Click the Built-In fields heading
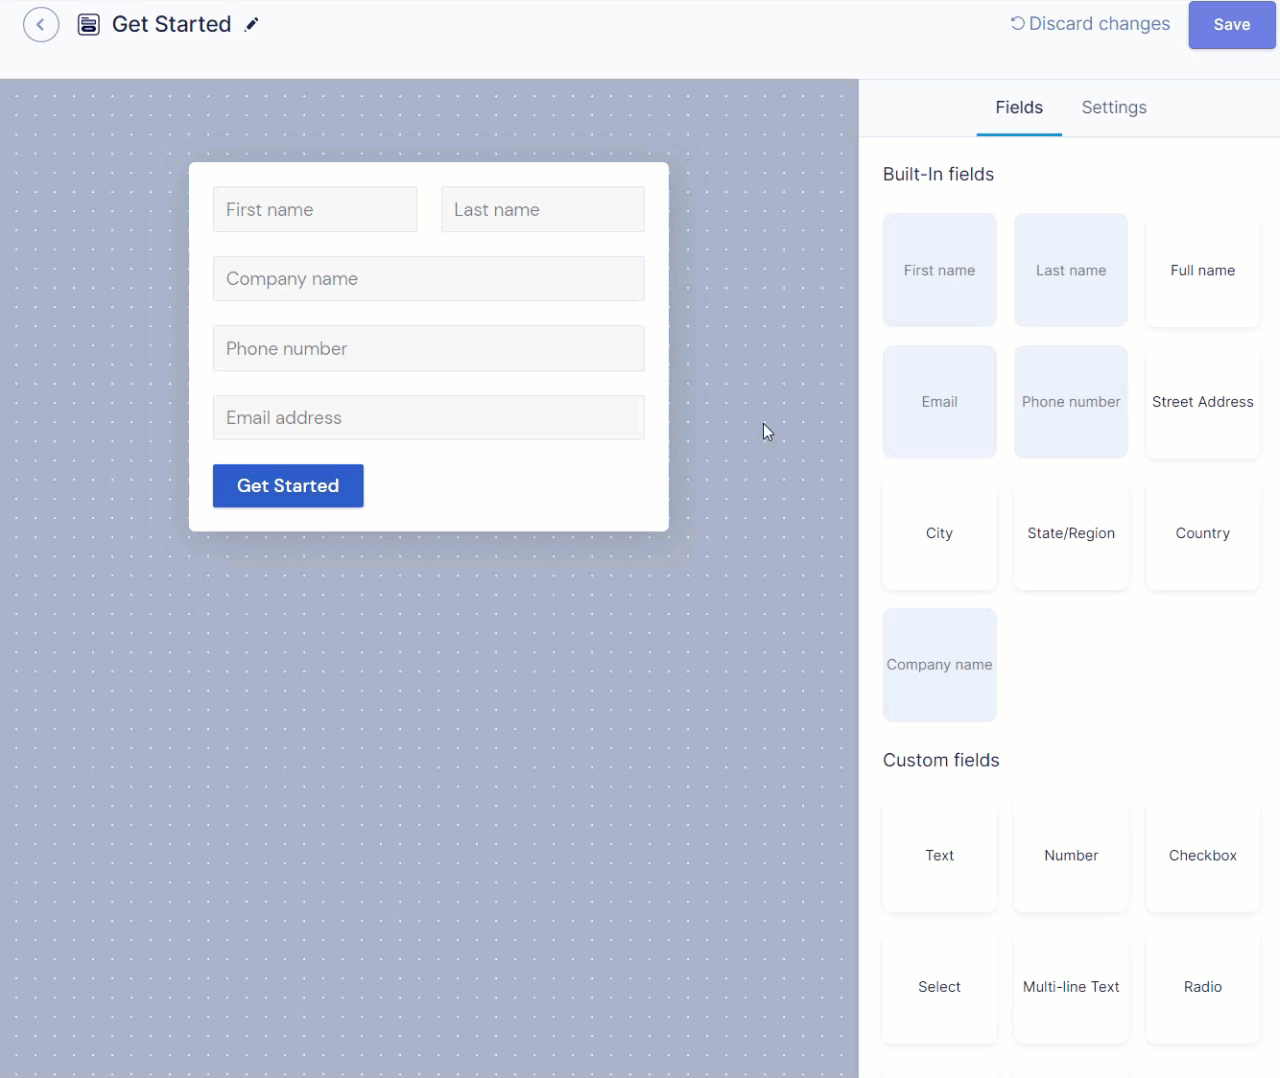Image resolution: width=1280 pixels, height=1078 pixels. coord(938,174)
